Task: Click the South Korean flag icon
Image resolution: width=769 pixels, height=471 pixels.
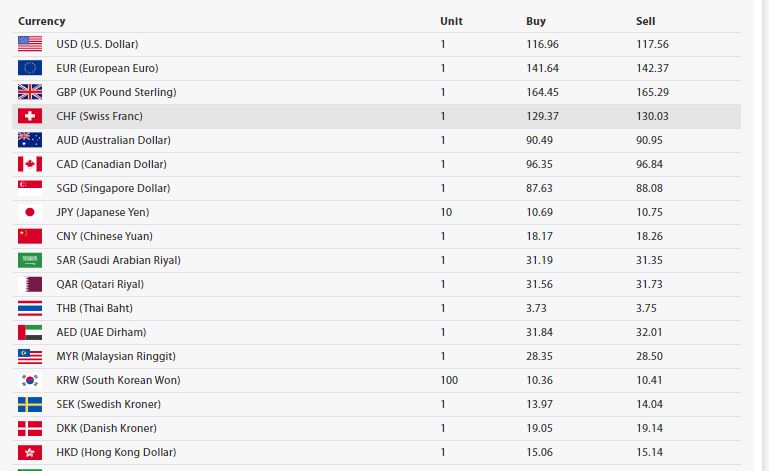Action: coord(30,380)
